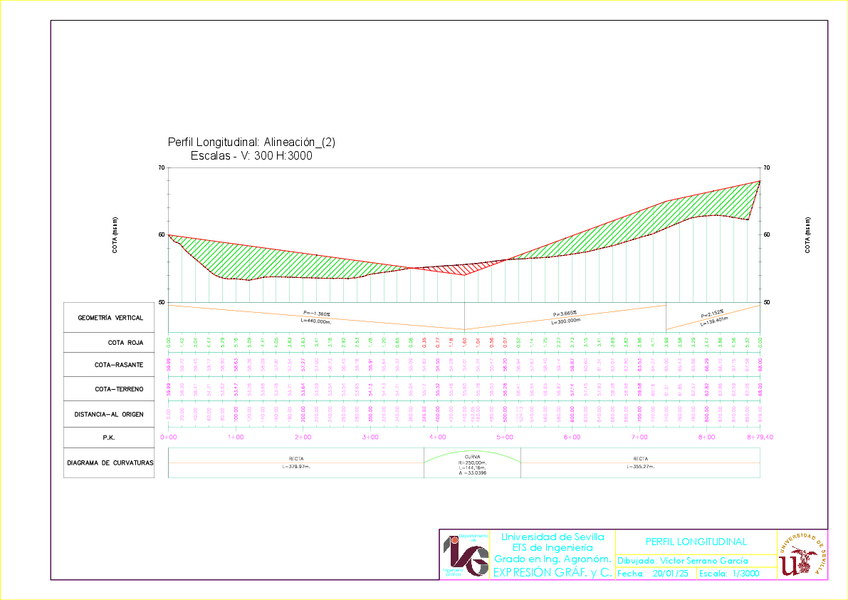Click the Departamento Ingeniería Gráfica logo
Screen dimensions: 848x600
(x=464, y=554)
